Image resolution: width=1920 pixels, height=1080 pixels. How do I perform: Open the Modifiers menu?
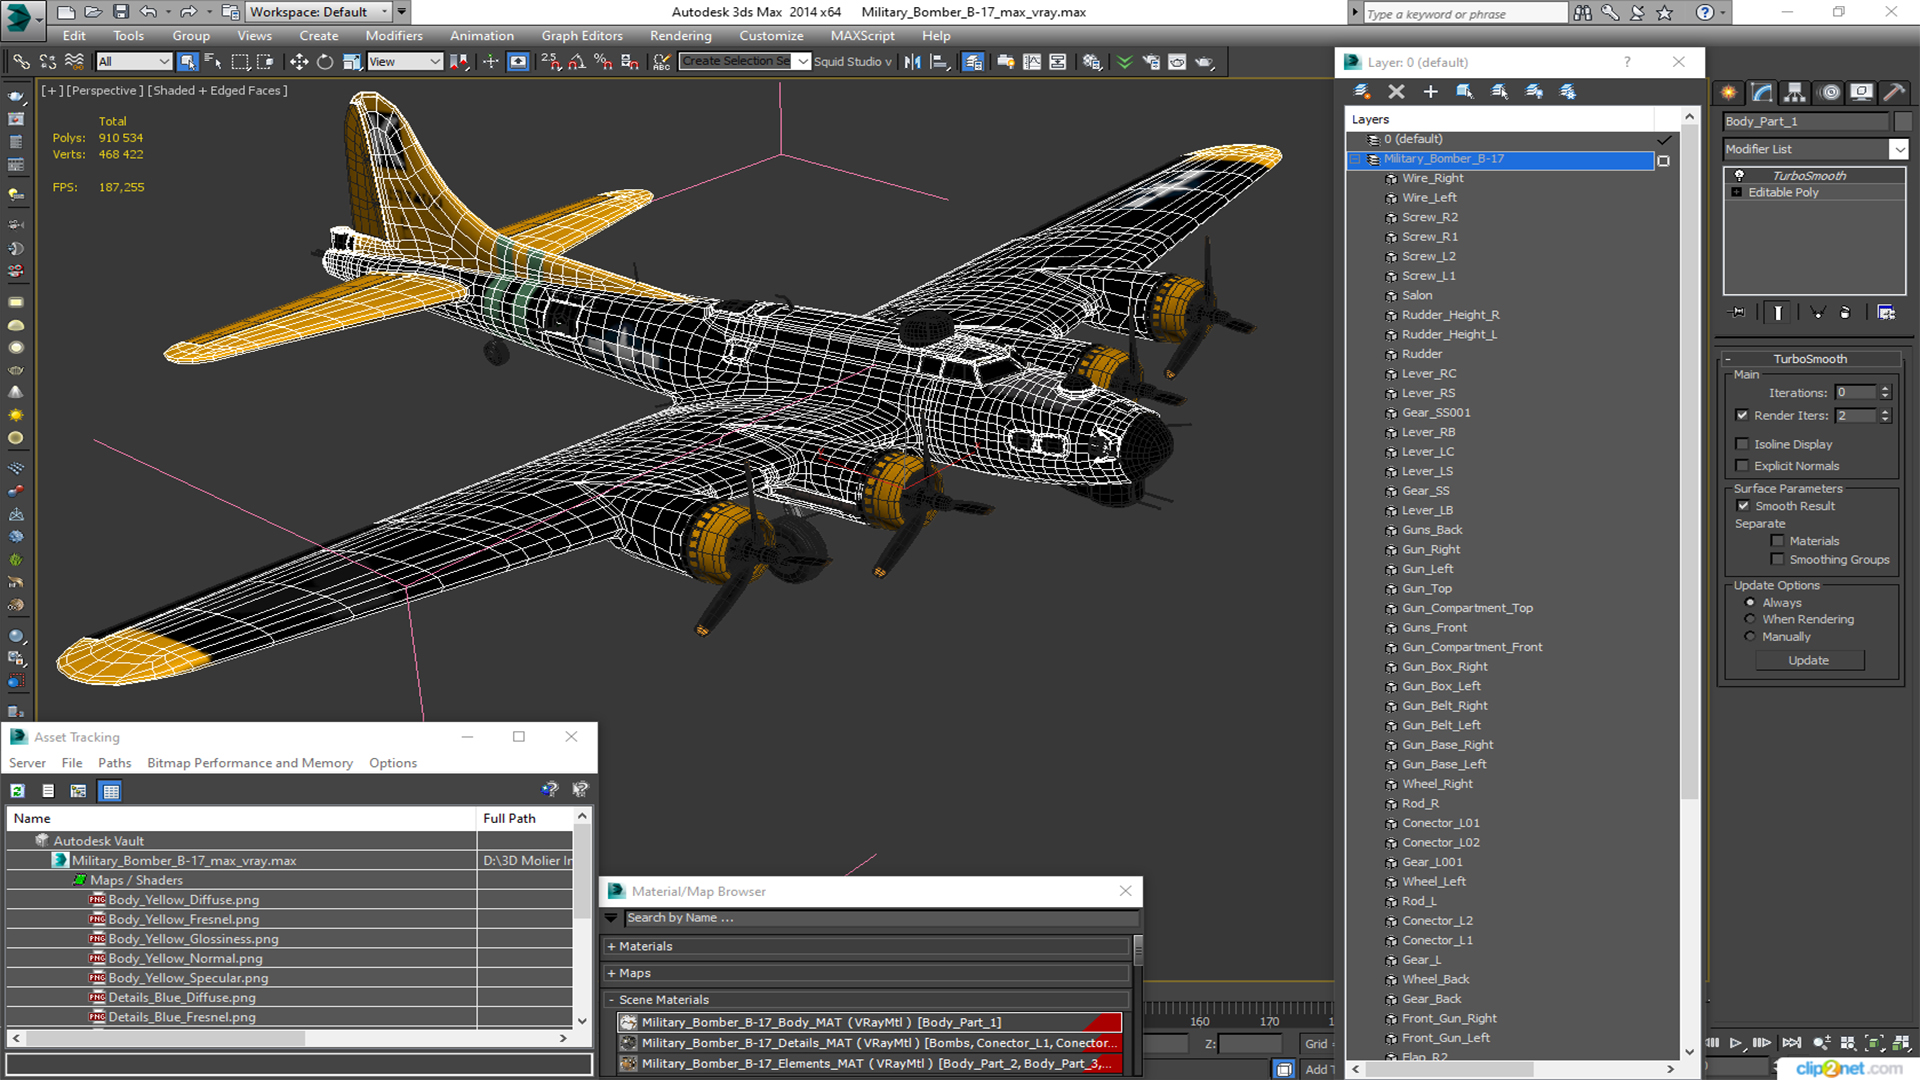tap(394, 36)
